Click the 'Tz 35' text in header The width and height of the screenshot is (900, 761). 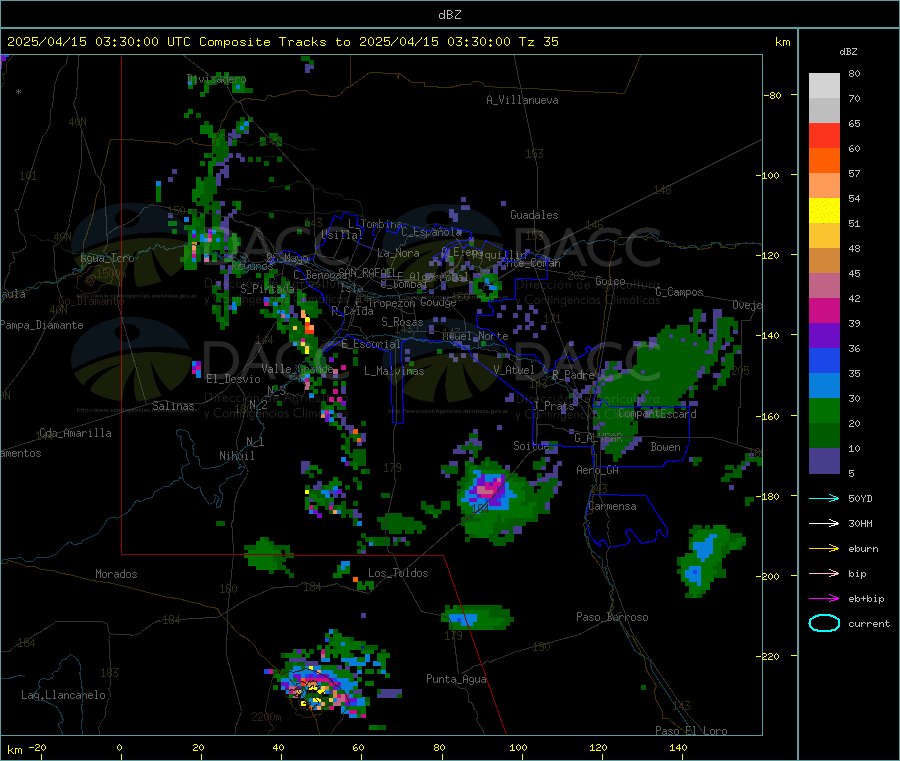point(538,41)
